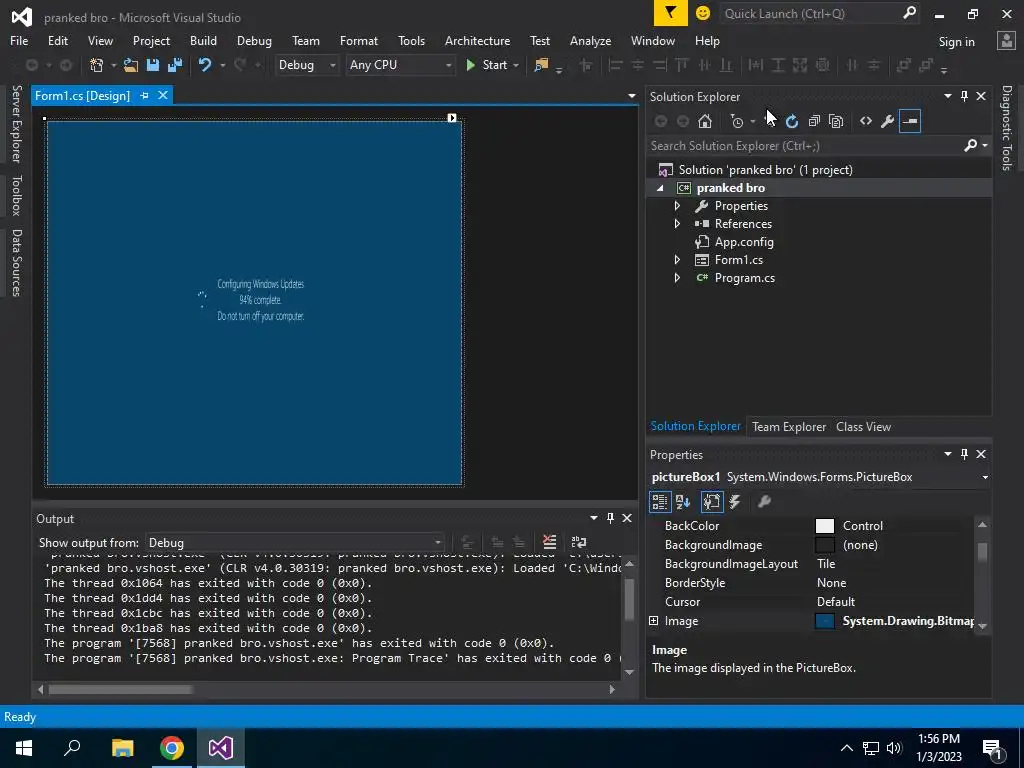Select the Form1.cs [Design] tab
Screen dimensions: 1024x768
click(x=82, y=95)
